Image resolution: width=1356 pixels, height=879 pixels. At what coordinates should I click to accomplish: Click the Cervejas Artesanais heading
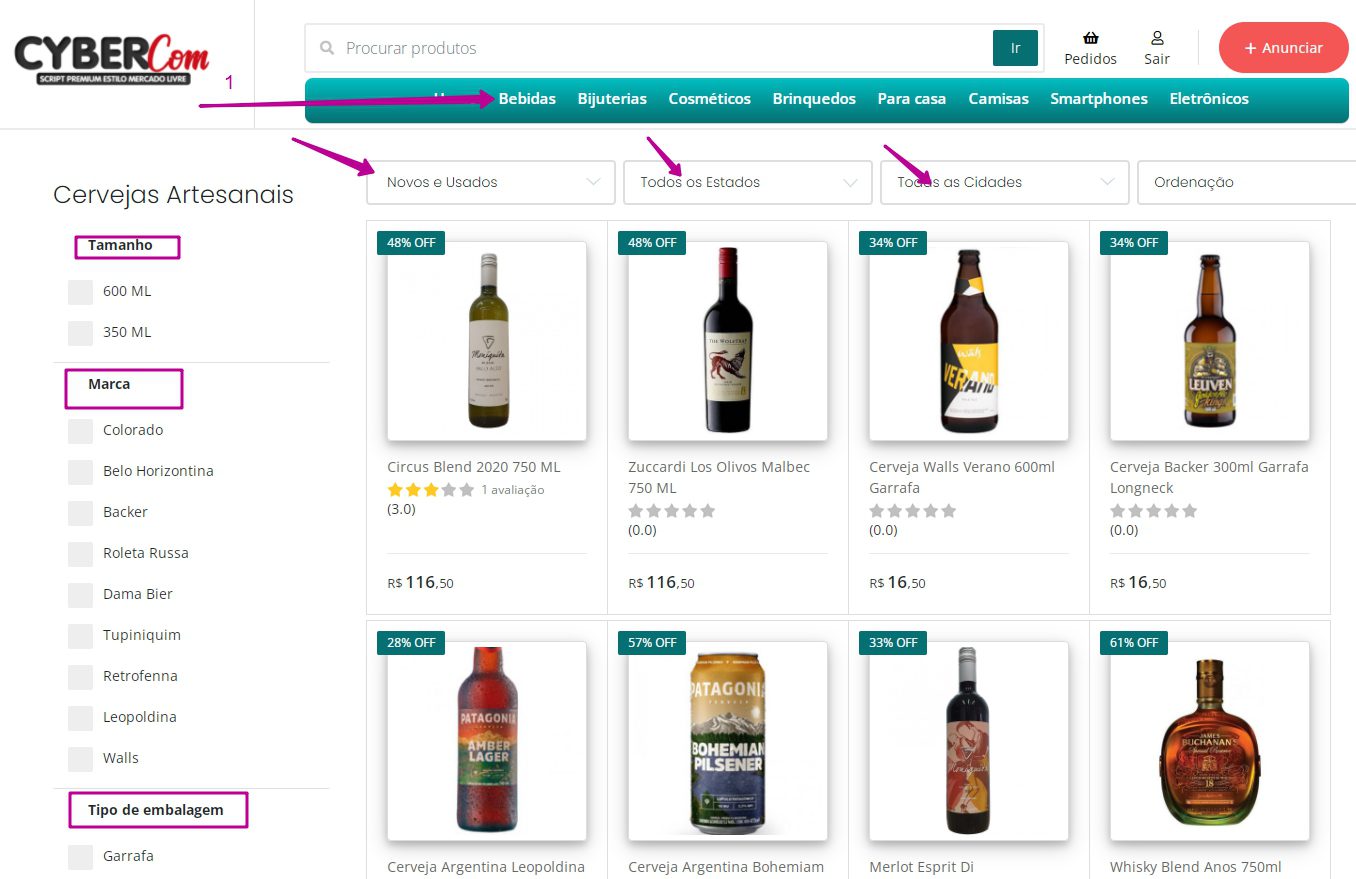[173, 194]
